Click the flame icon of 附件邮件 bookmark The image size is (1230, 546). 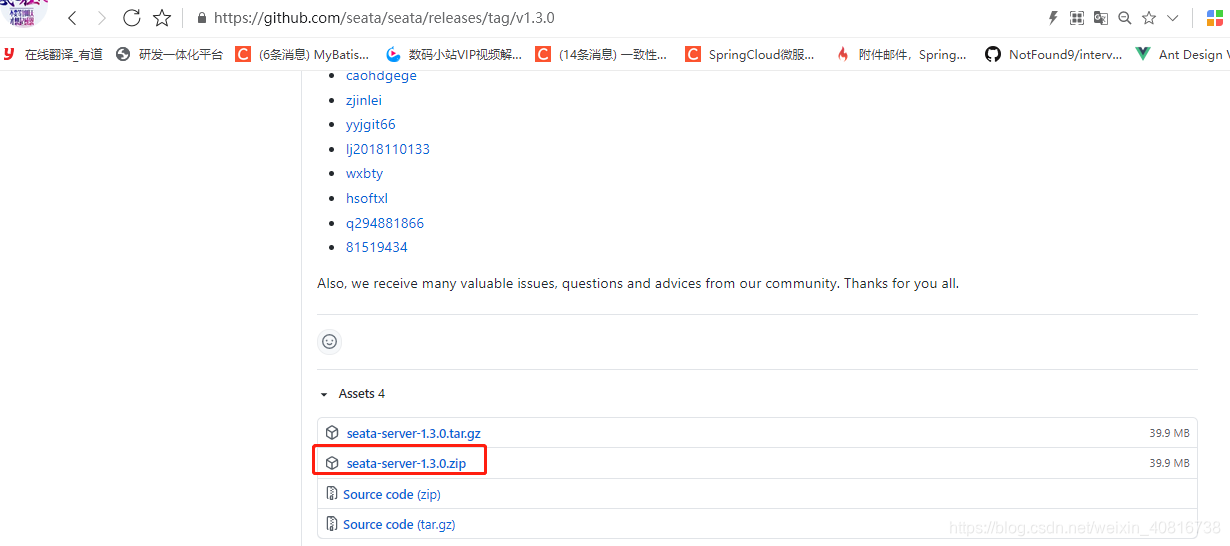(843, 54)
